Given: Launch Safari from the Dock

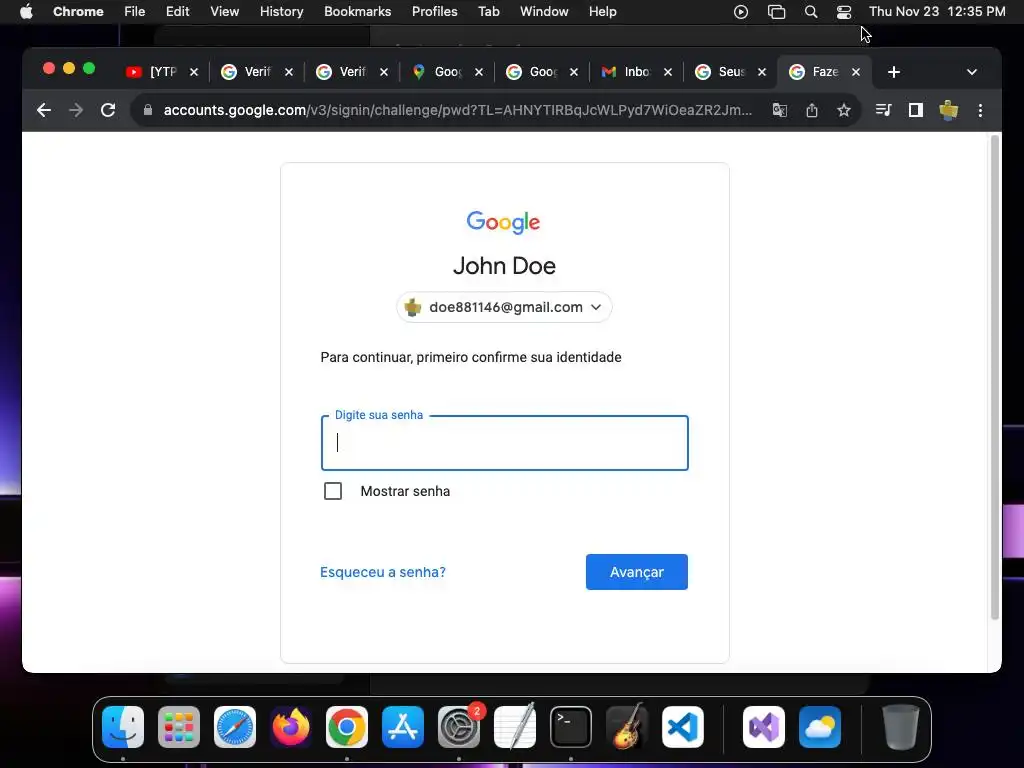Looking at the screenshot, I should point(235,727).
